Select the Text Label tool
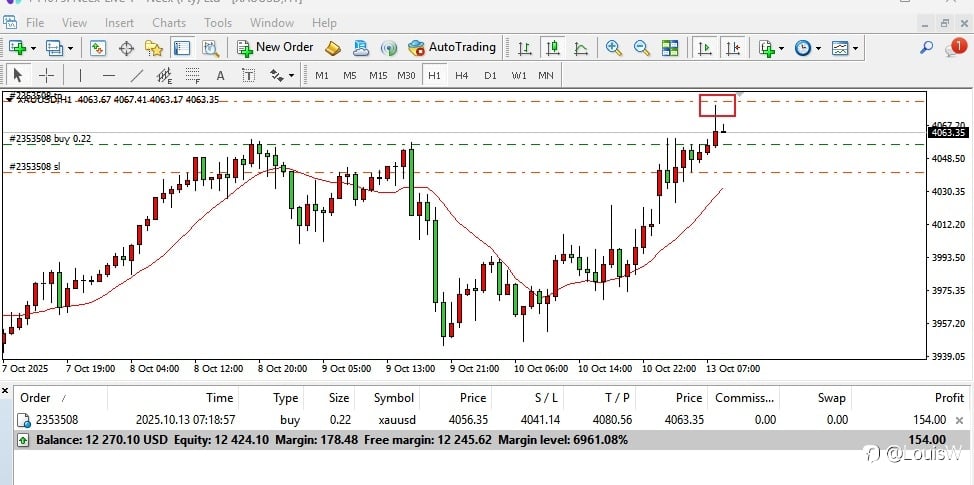Screen dimensions: 974x485 pos(248,76)
